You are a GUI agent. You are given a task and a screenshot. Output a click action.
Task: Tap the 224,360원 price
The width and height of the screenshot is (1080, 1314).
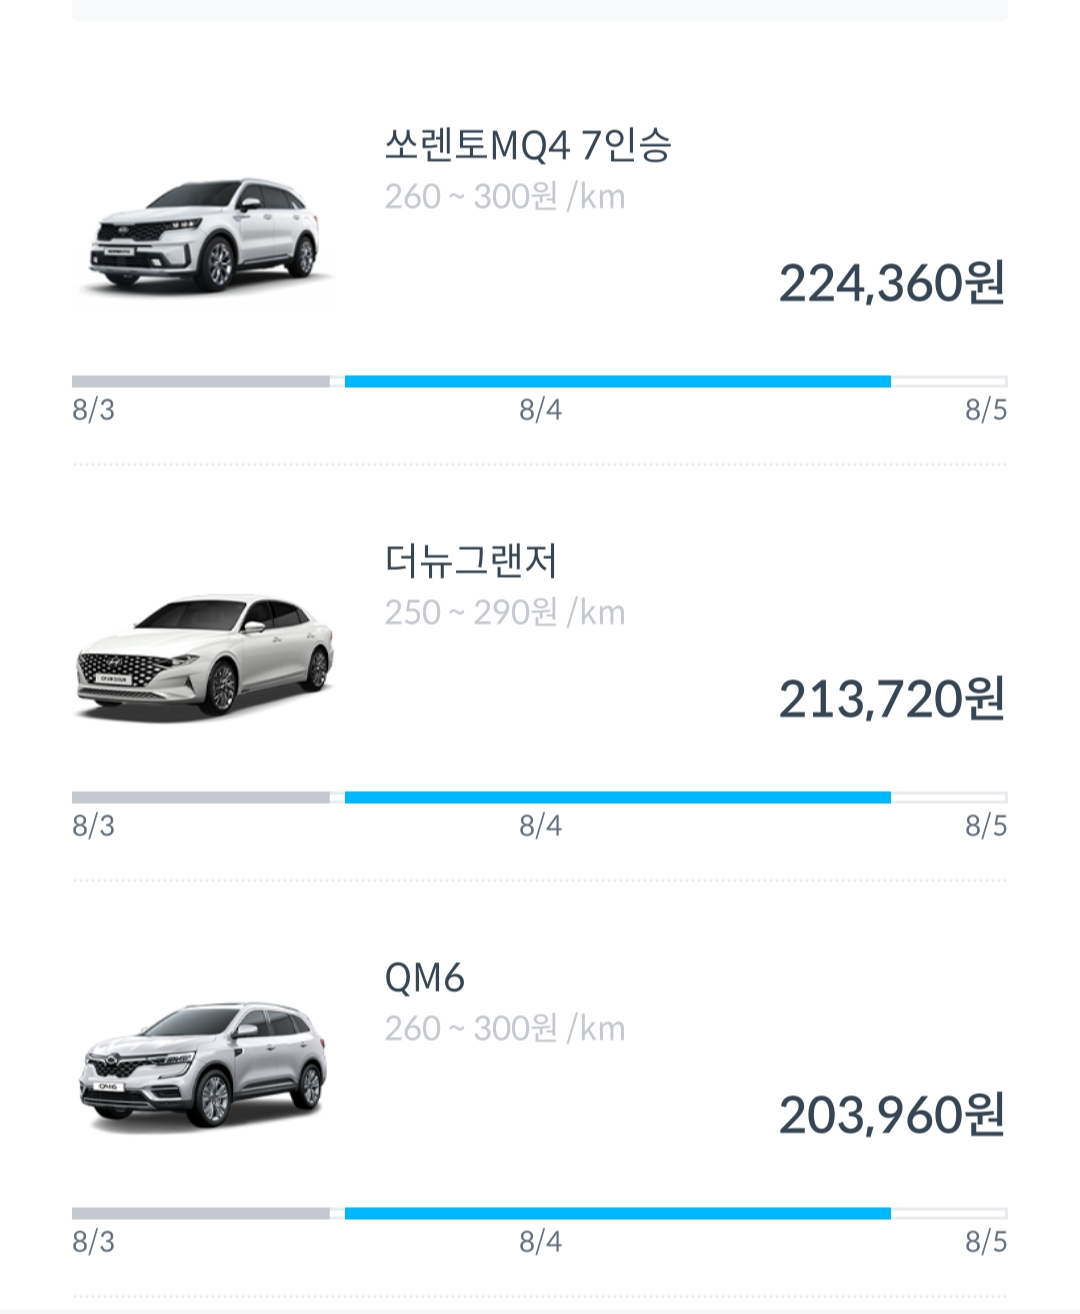tap(892, 283)
